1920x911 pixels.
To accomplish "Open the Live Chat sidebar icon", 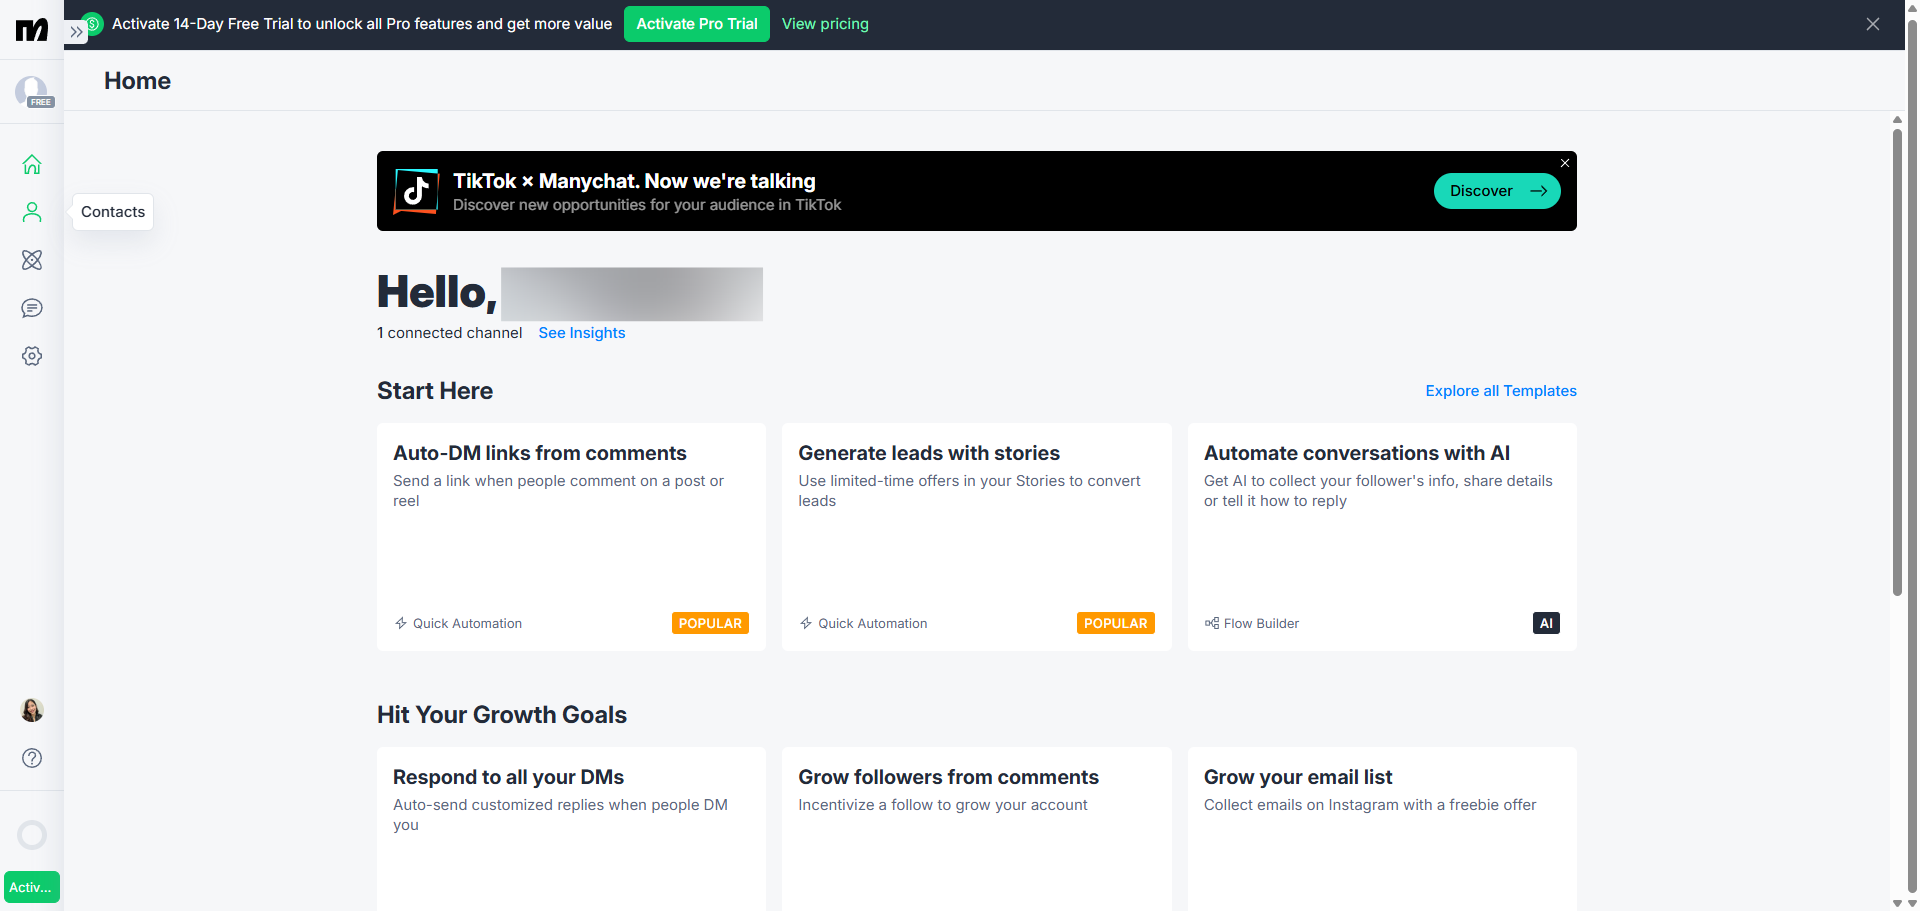I will pyautogui.click(x=32, y=308).
